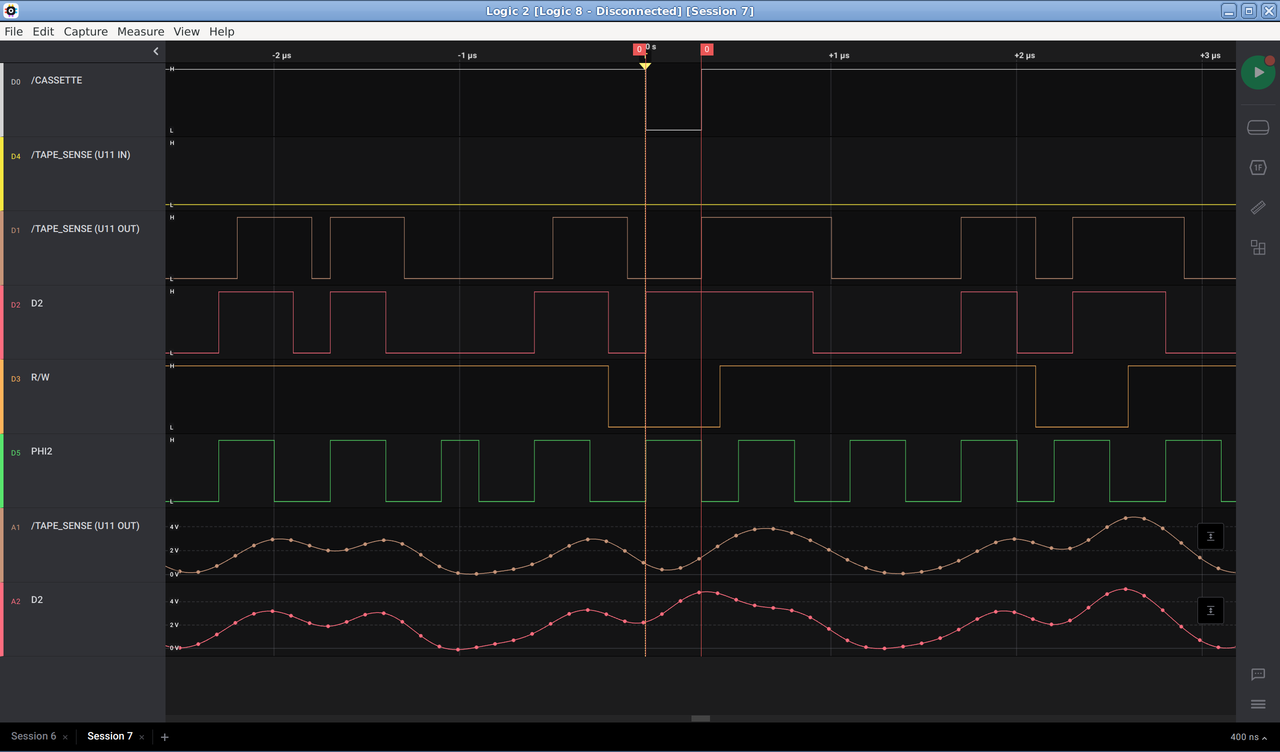Open the Analyzers panel icon

(1258, 168)
